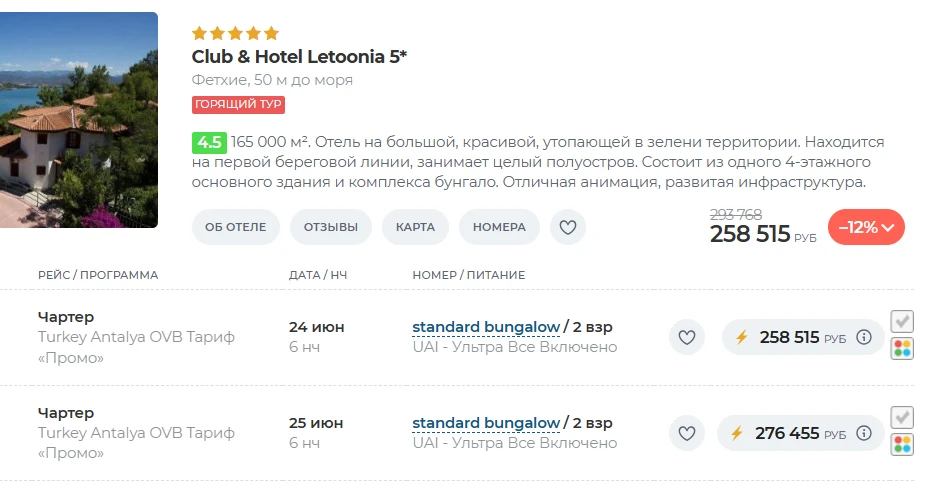Favorite the 24 июн tour offer
Viewport: 929px width, 489px height.
coord(687,337)
